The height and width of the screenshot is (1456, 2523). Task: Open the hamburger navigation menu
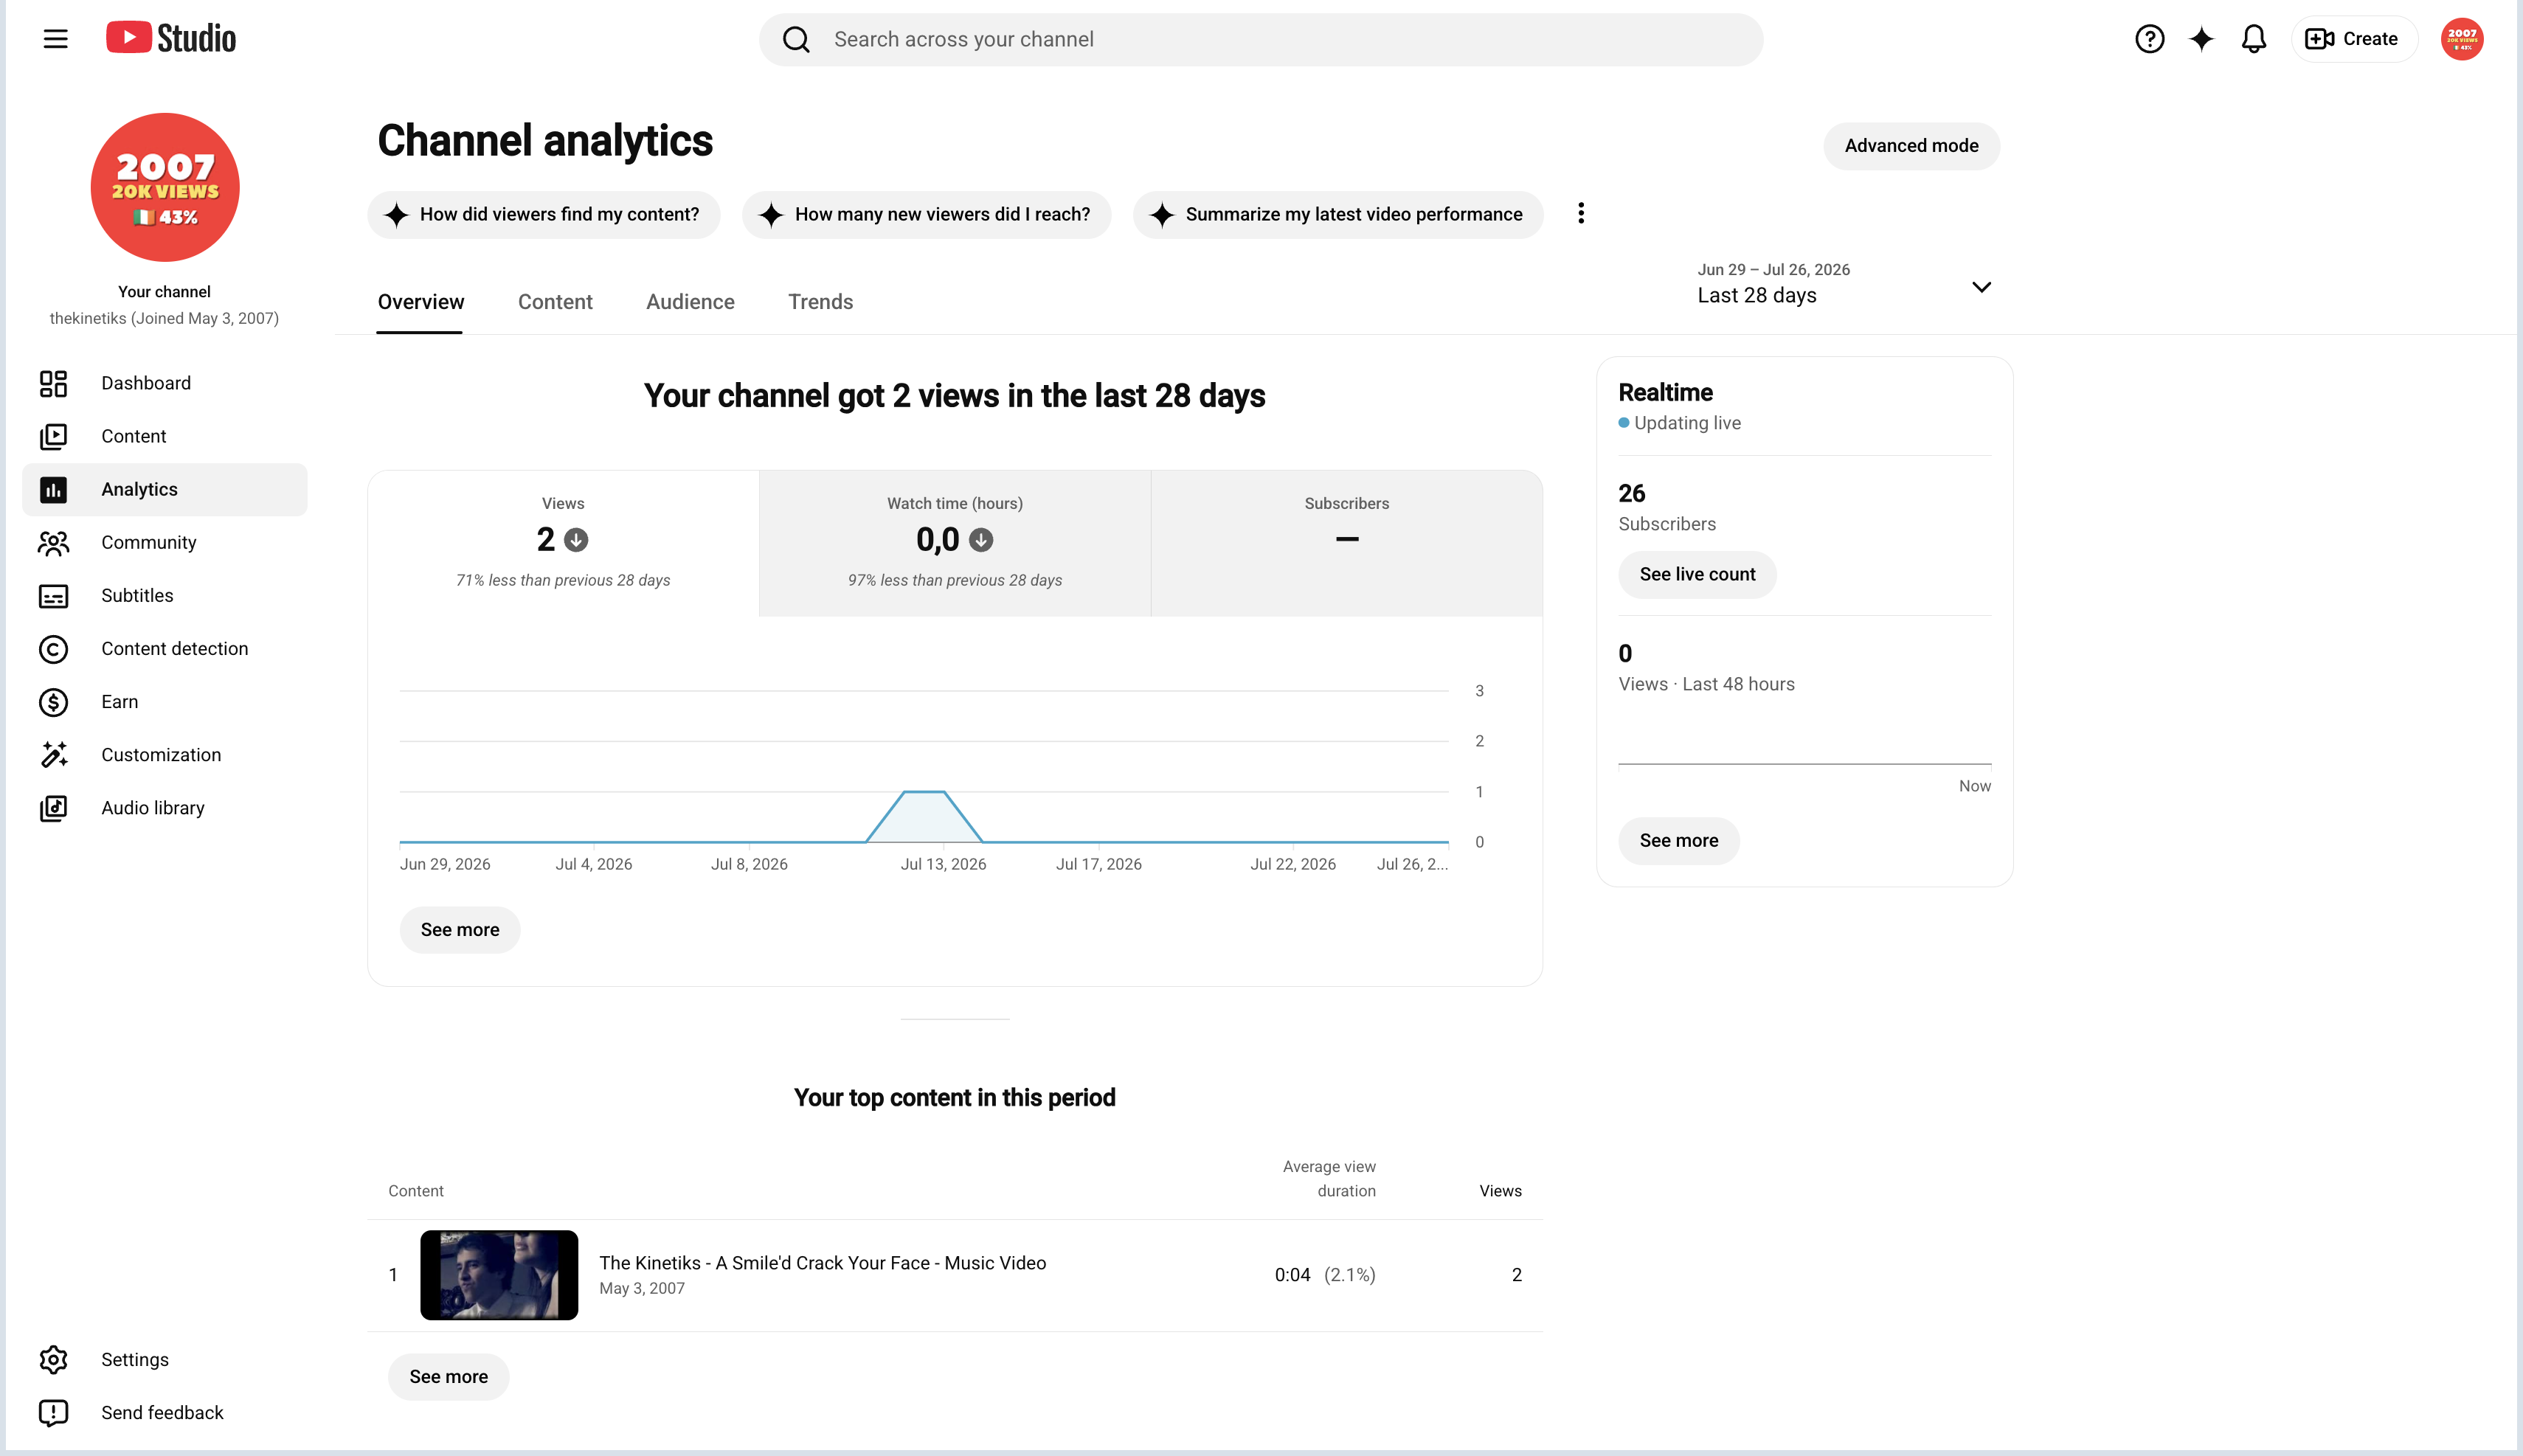pos(56,39)
